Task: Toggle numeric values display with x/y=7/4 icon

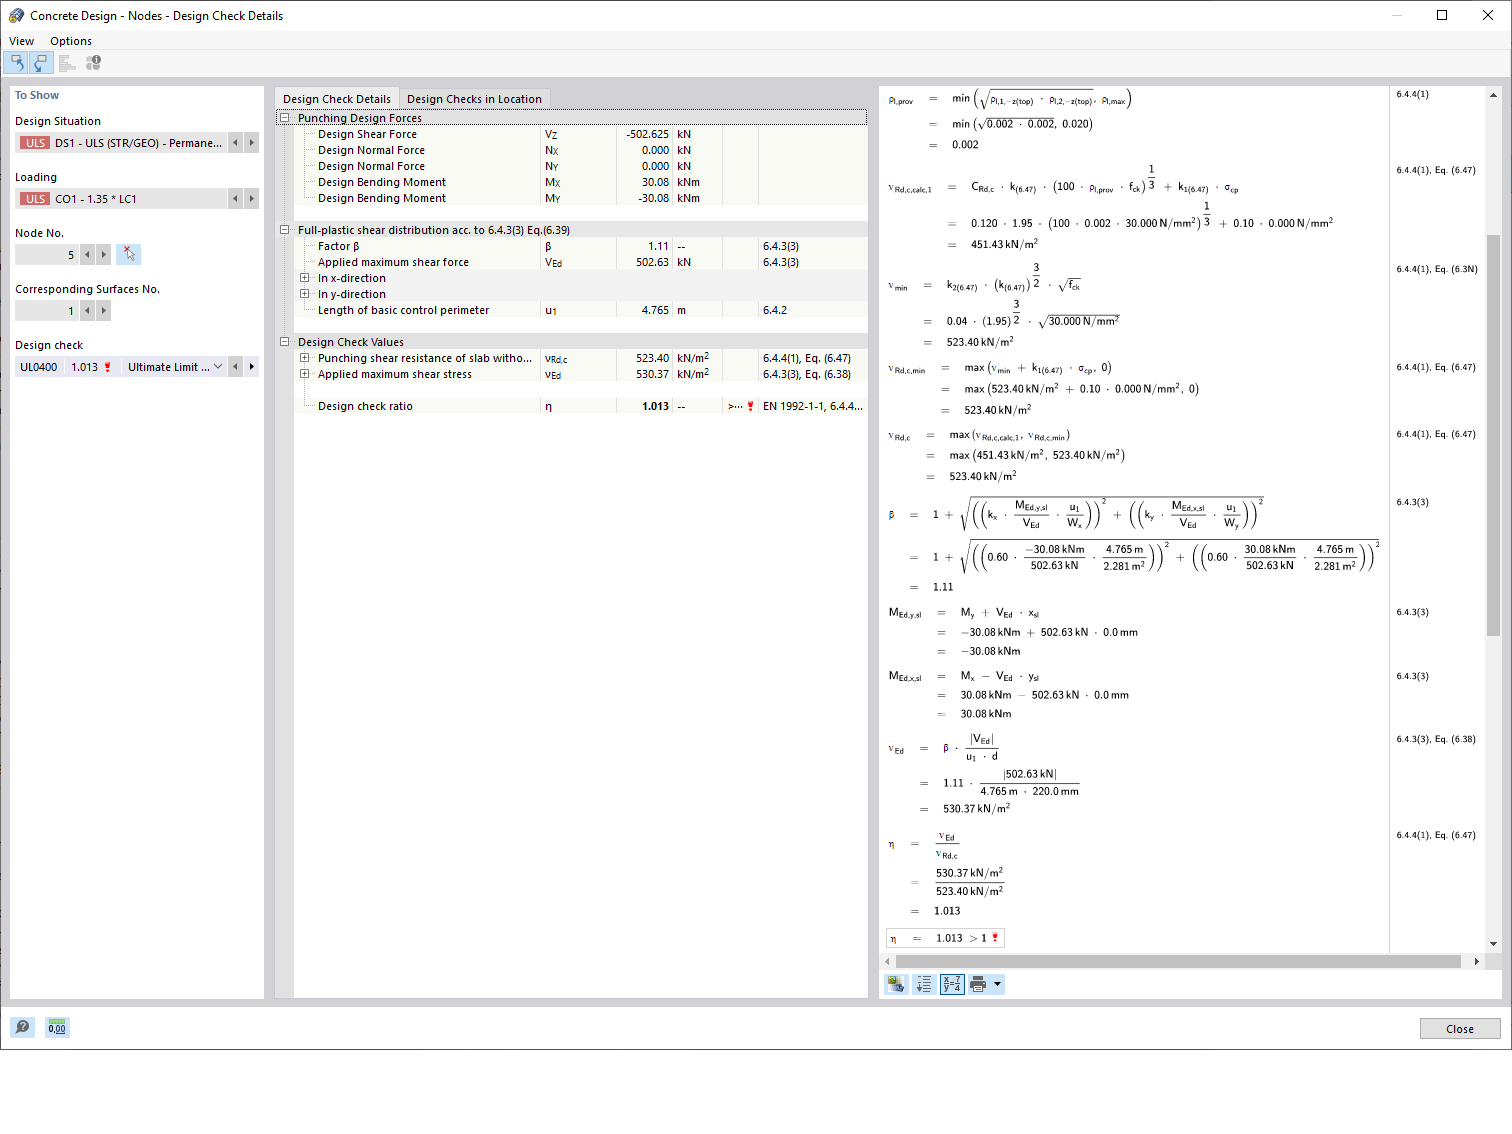Action: pos(951,983)
